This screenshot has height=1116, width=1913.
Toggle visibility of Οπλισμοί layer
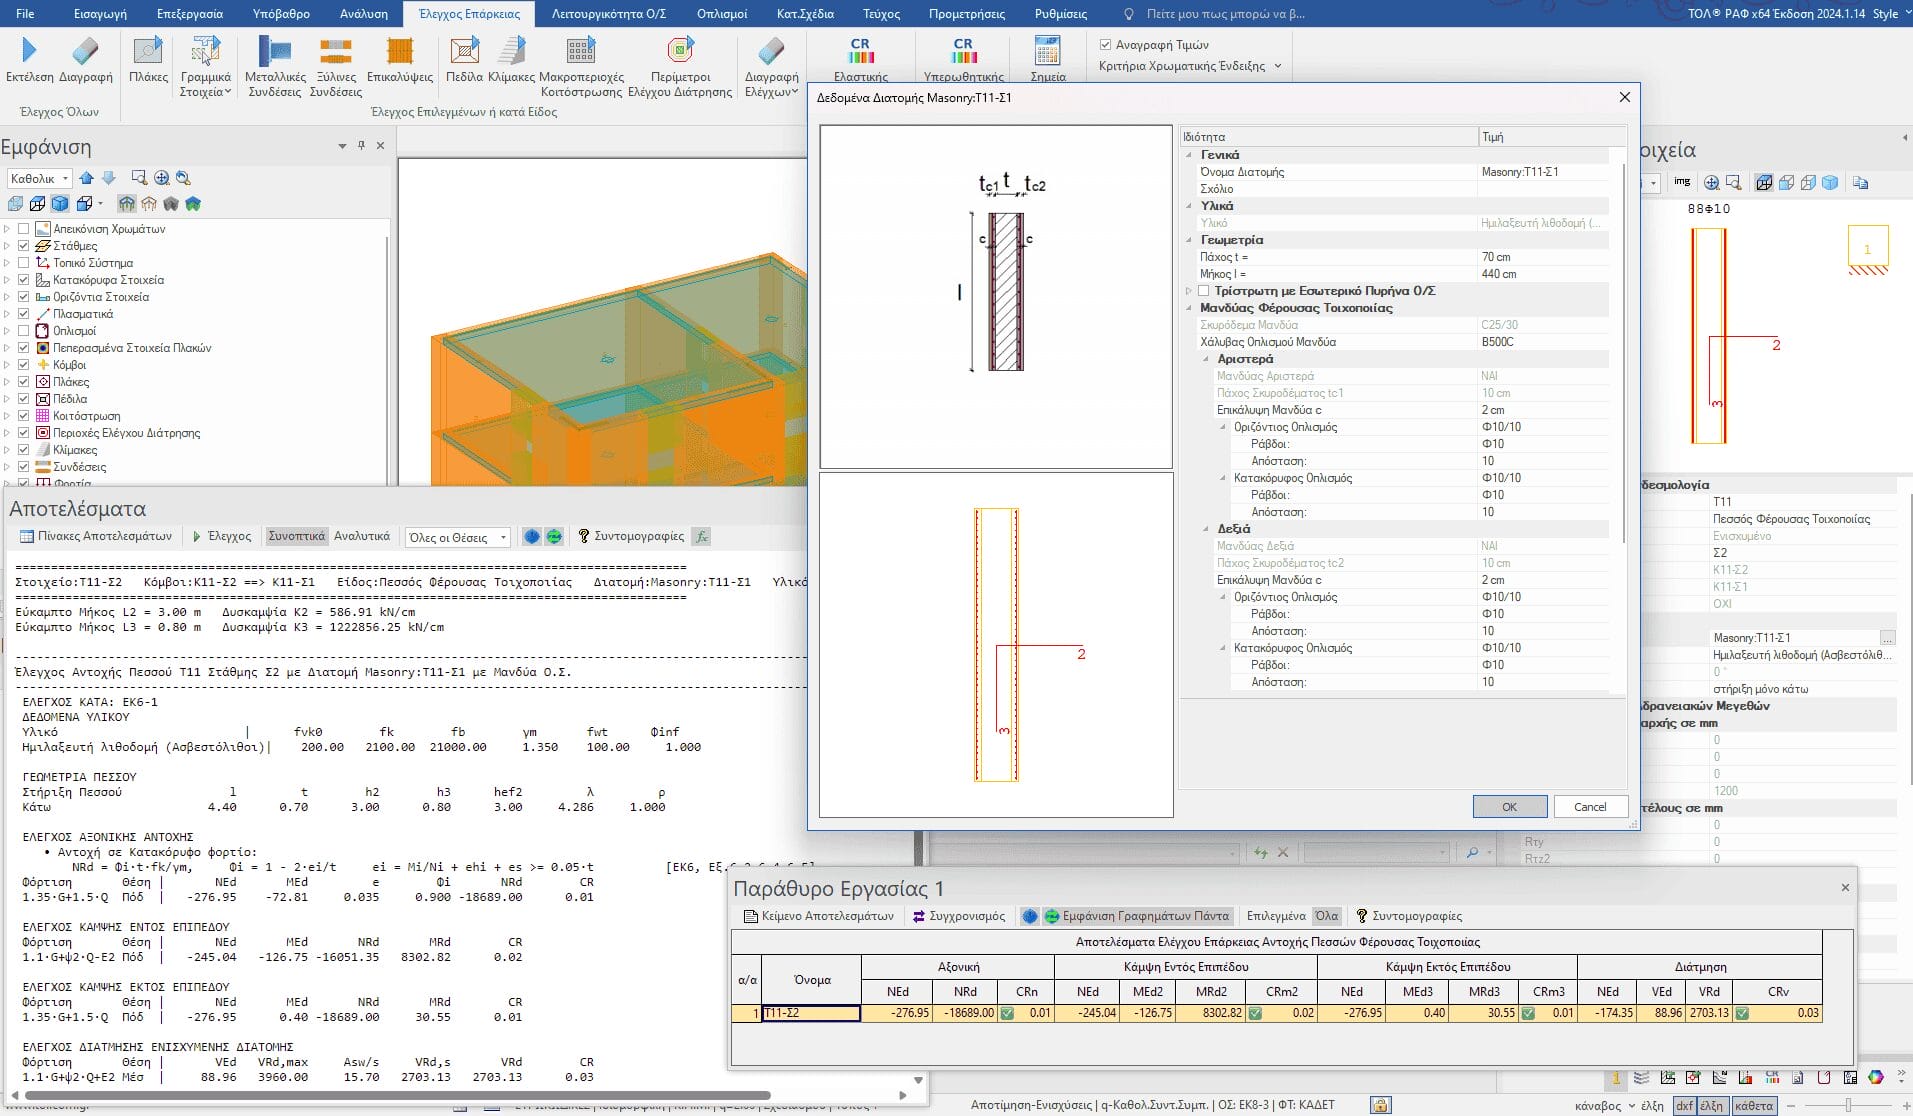24,331
